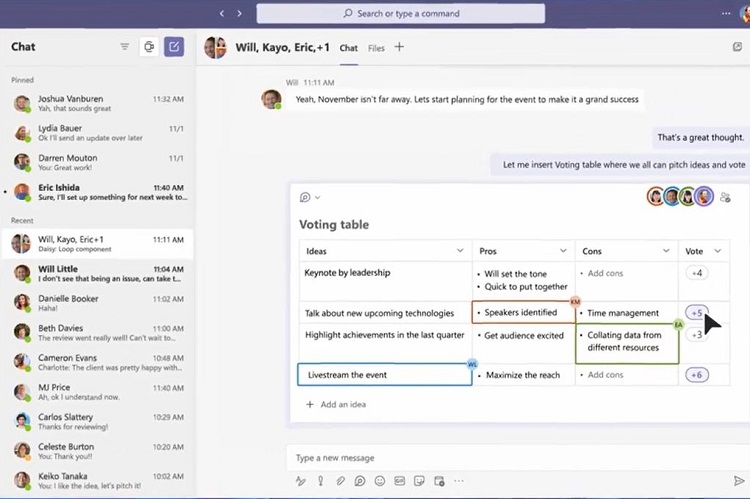
Task: Switch to the Chat tab
Action: pos(348,48)
